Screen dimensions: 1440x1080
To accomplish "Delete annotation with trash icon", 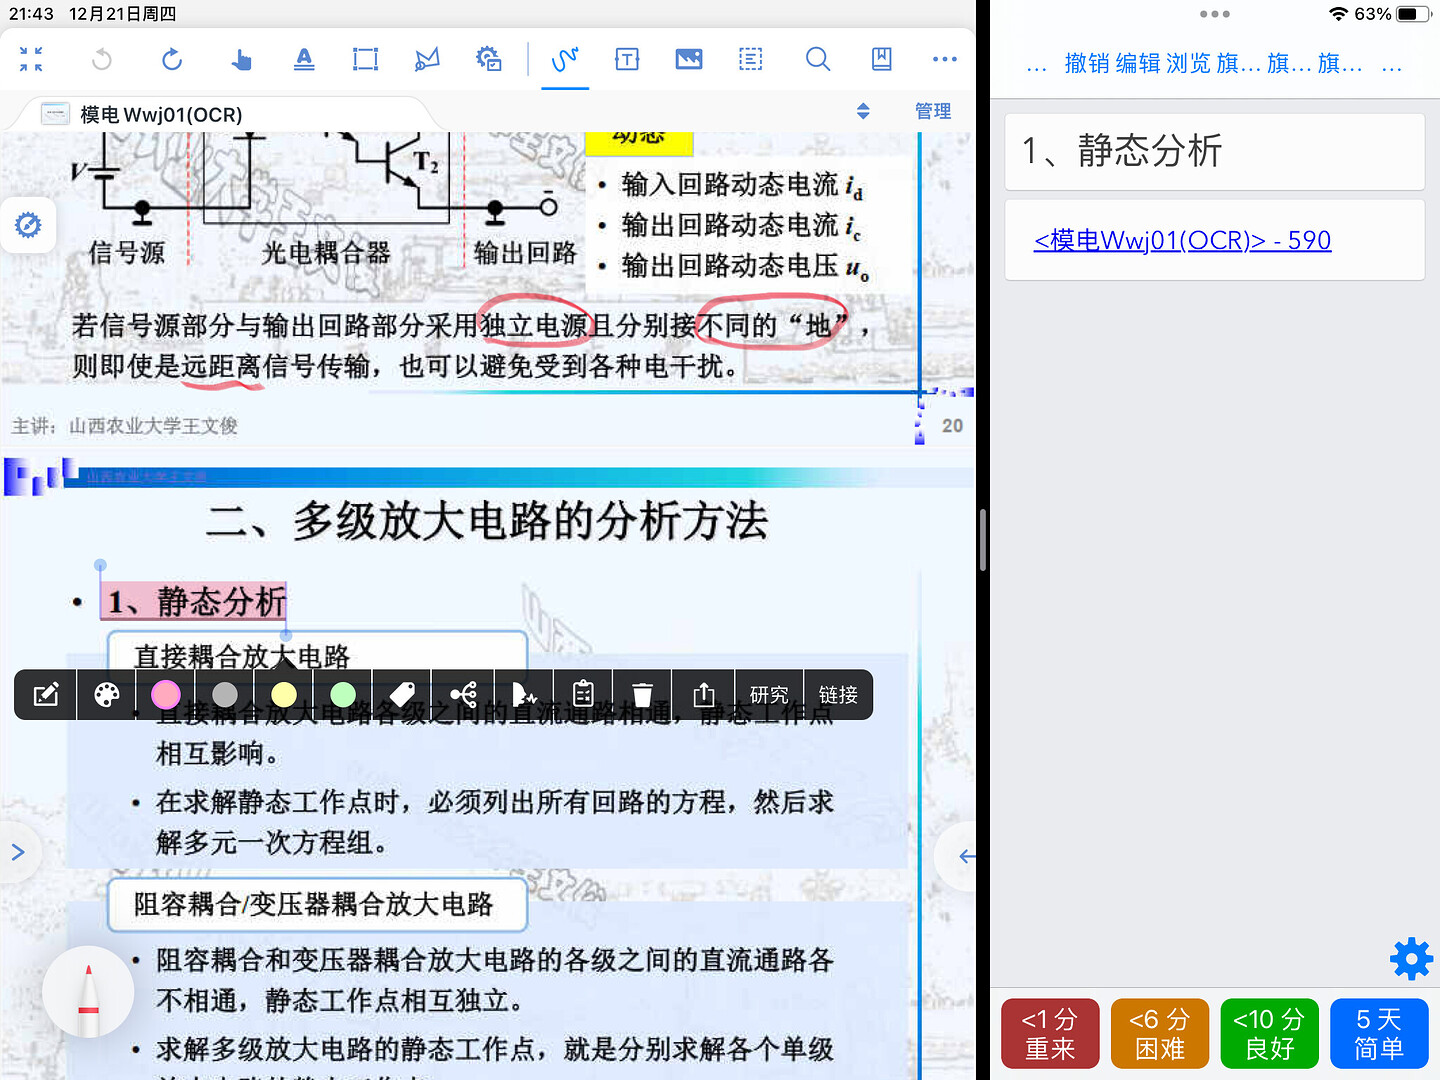I will (643, 695).
